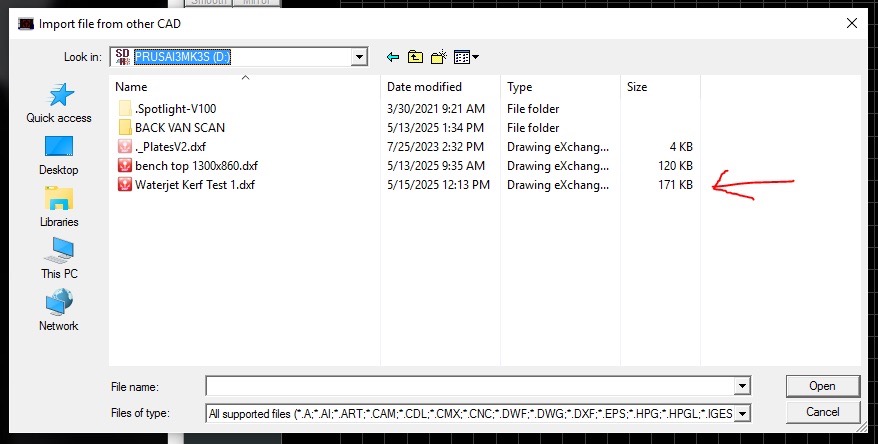Sort files by Type column
This screenshot has width=878, height=444.
coord(560,87)
